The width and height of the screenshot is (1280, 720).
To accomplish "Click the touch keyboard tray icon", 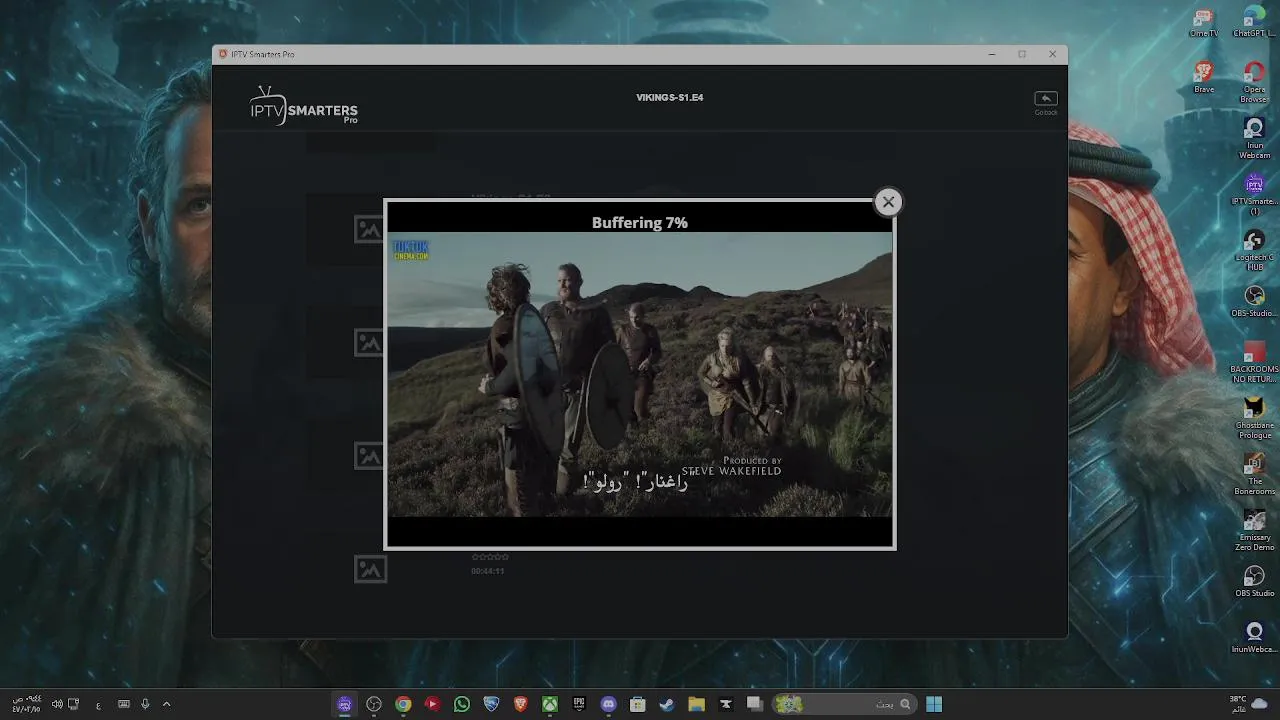I will pos(124,704).
